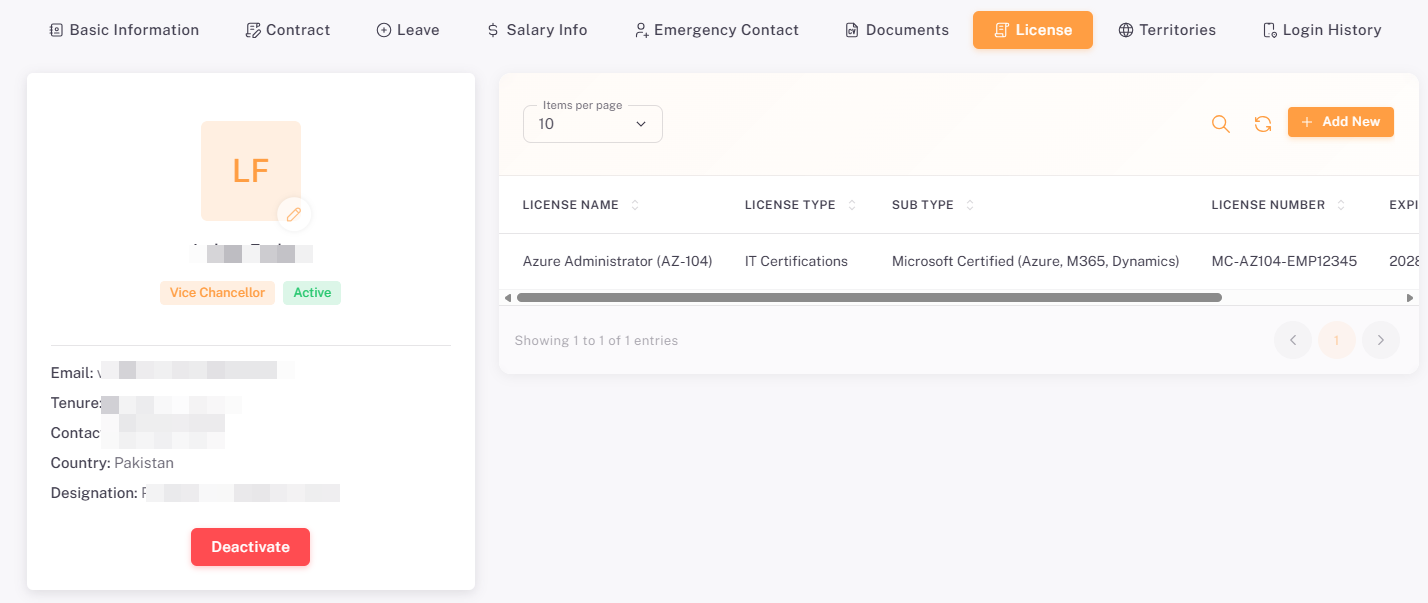Go to the Leave tab
This screenshot has height=603, width=1428.
point(408,30)
